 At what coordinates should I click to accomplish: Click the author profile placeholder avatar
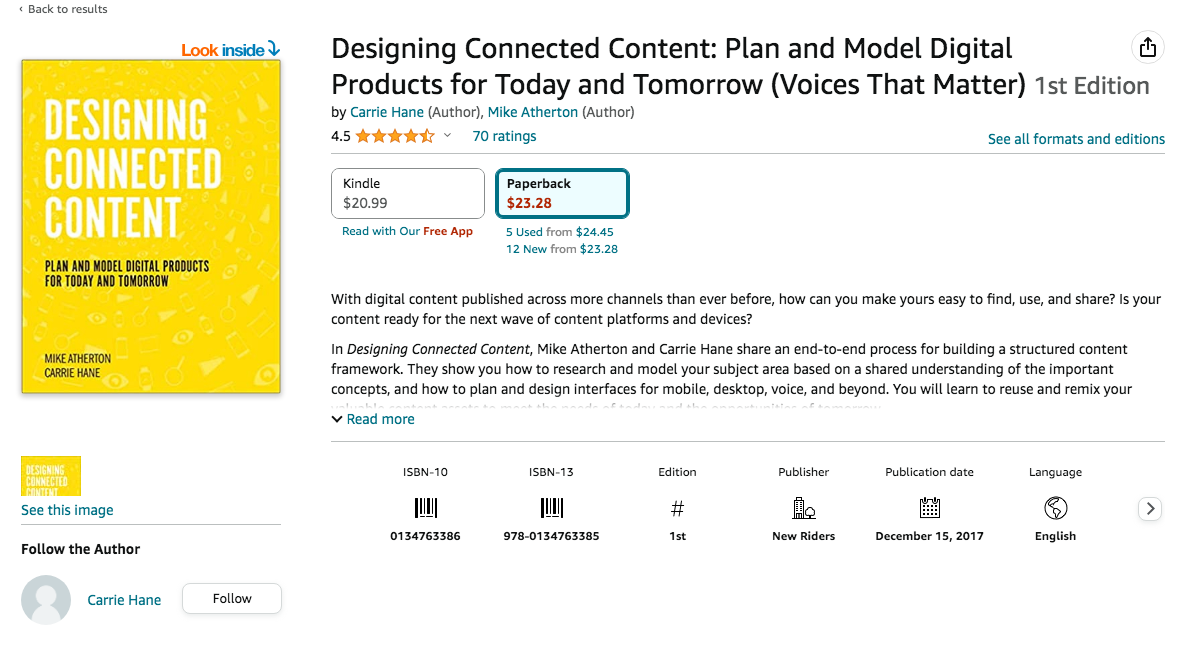(x=46, y=598)
